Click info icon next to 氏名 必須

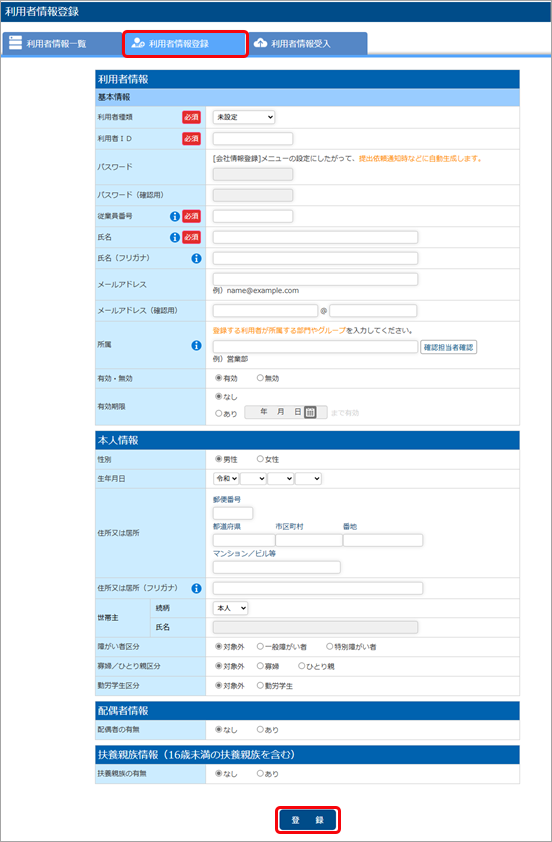click(x=175, y=237)
